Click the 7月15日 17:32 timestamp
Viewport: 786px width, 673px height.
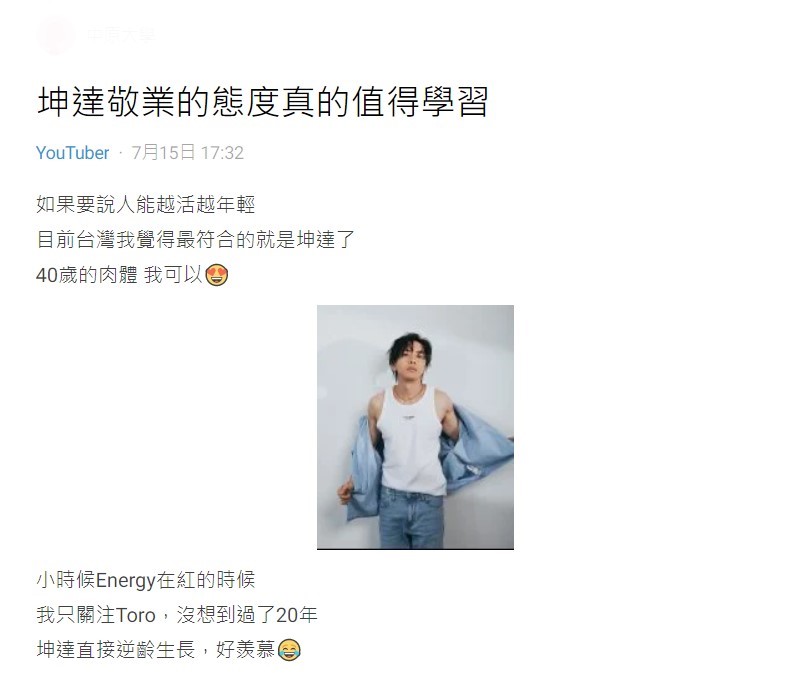(187, 153)
